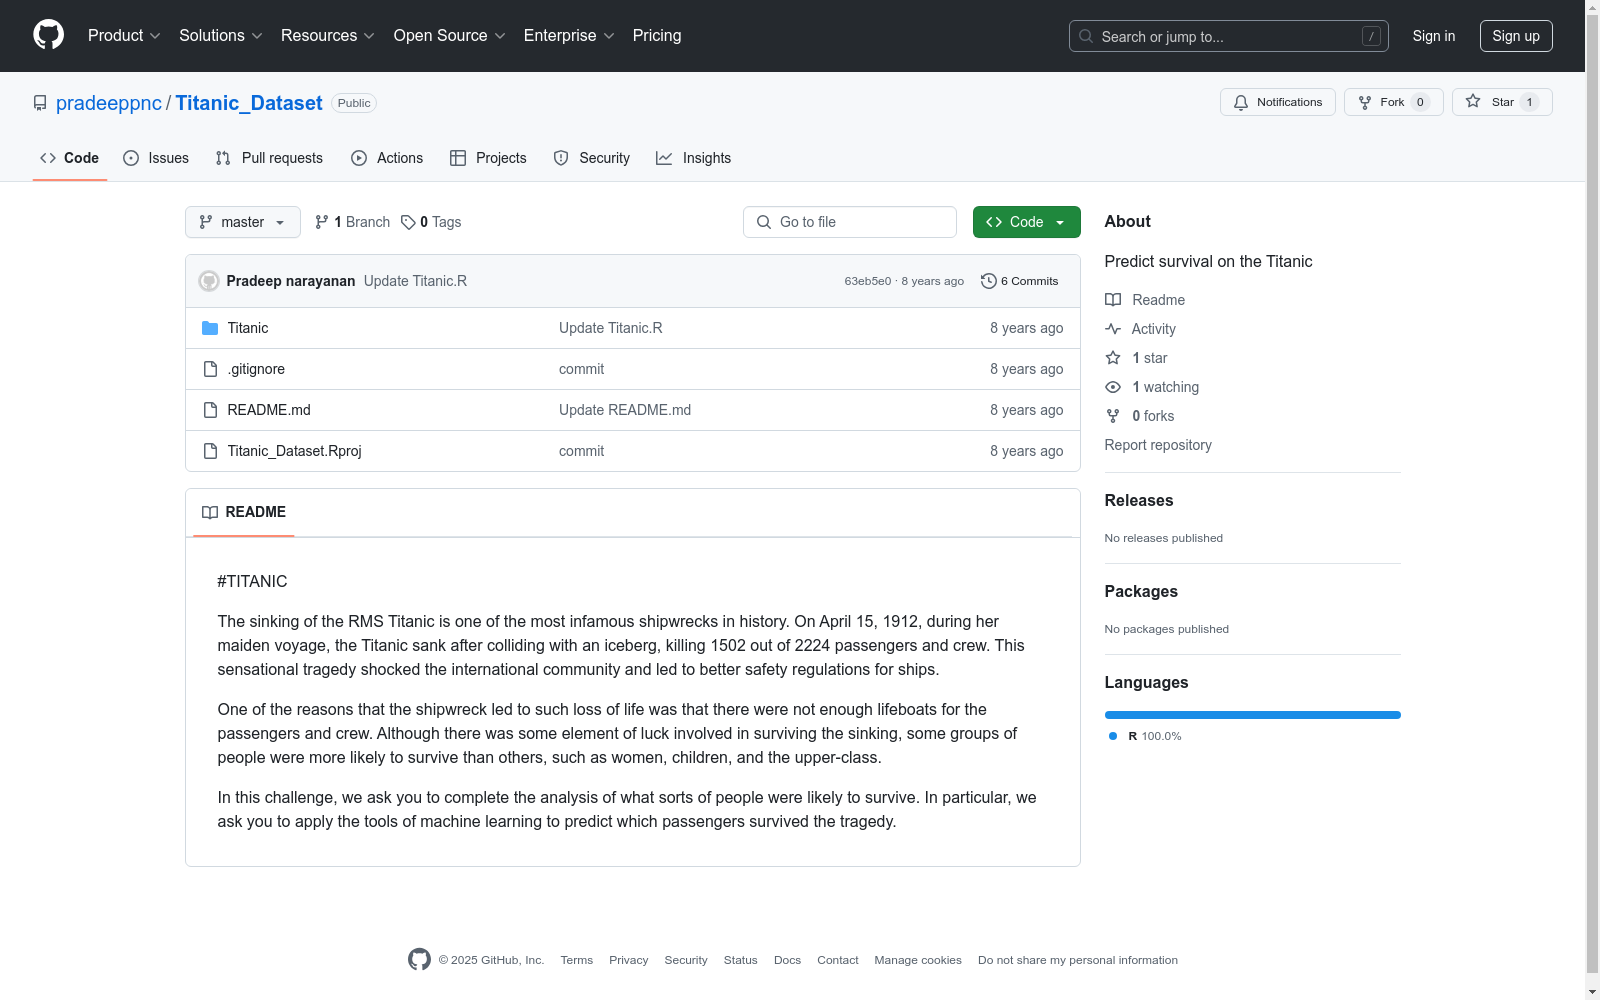This screenshot has height=1000, width=1600.
Task: Click the README.md file icon
Action: point(210,410)
